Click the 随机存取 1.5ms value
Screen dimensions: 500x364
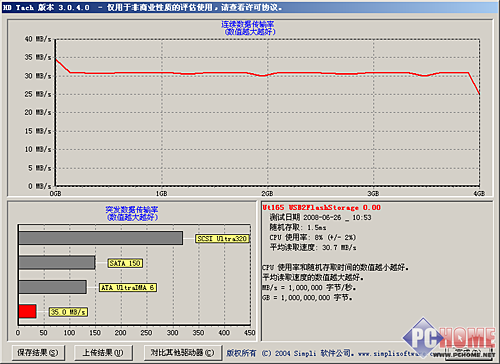(298, 228)
